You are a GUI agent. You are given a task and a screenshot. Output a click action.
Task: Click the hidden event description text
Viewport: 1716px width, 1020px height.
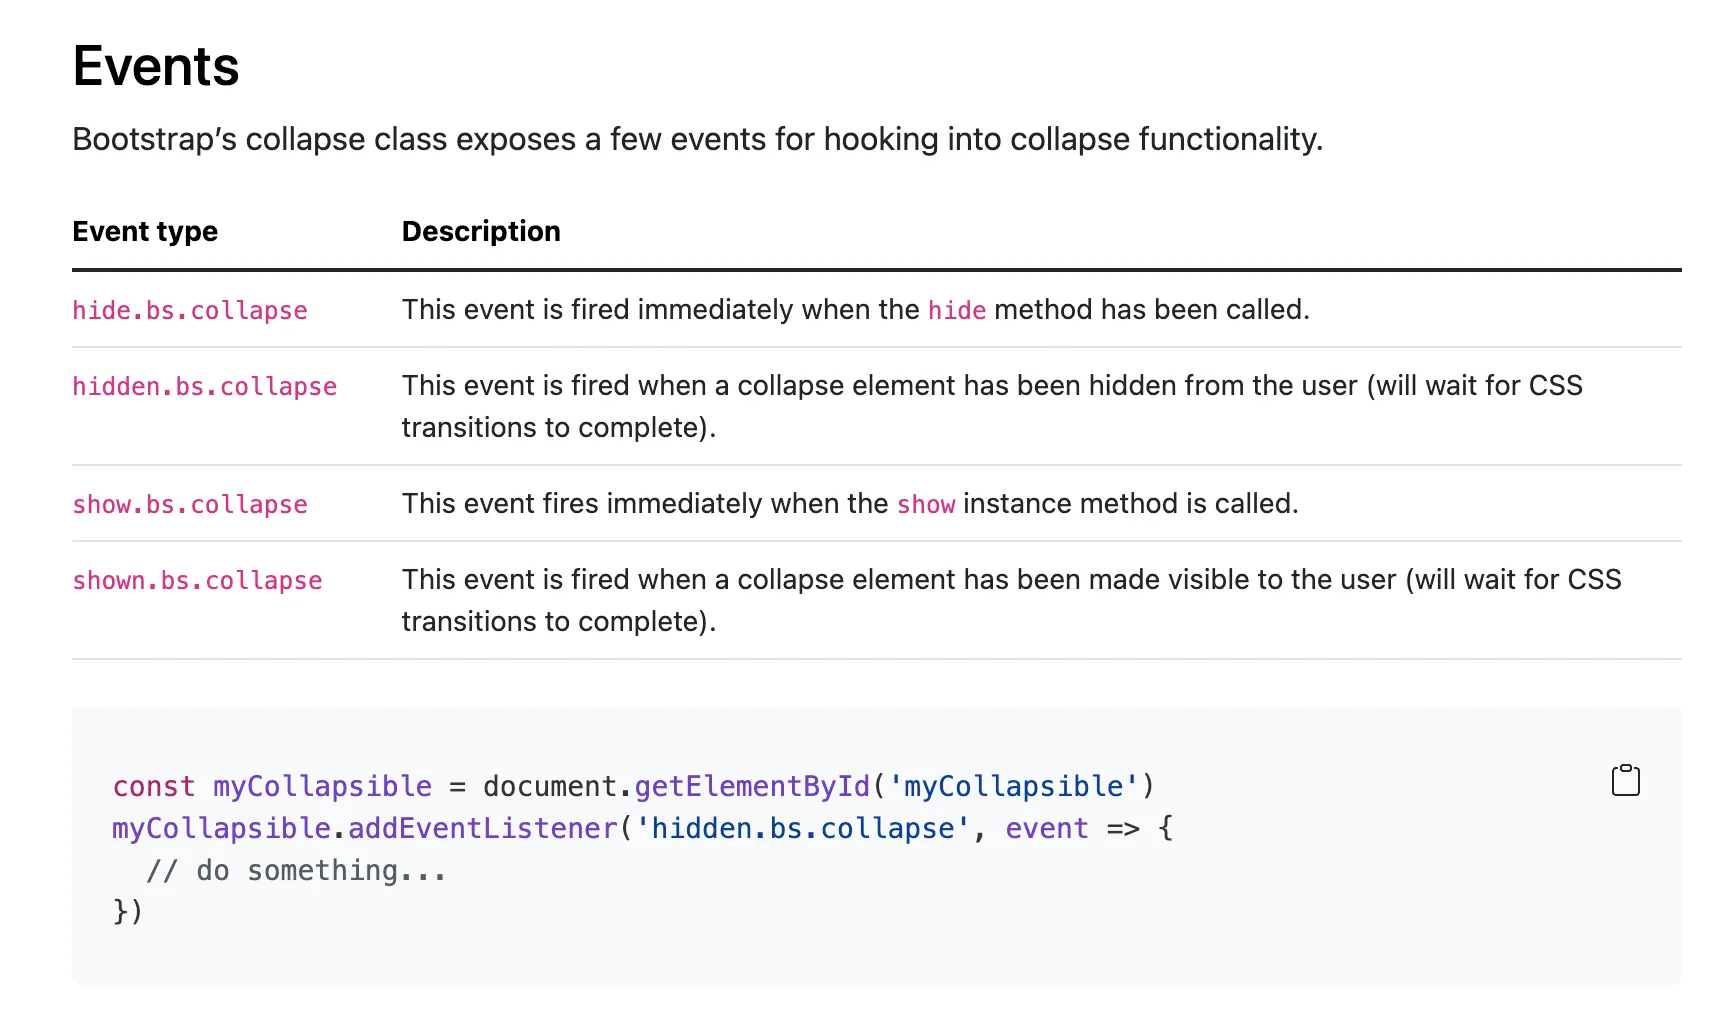[992, 407]
